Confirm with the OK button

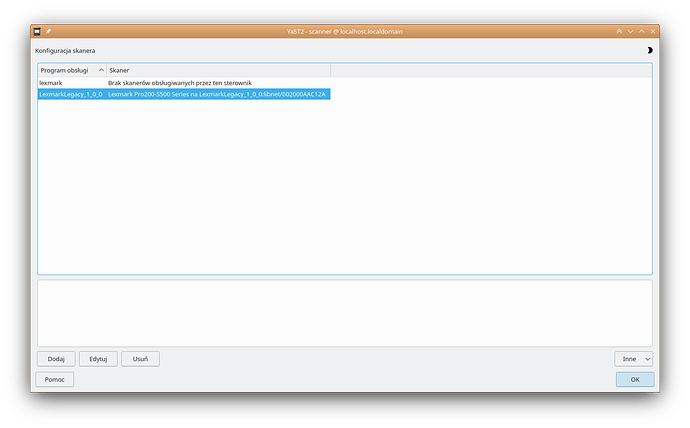634,379
